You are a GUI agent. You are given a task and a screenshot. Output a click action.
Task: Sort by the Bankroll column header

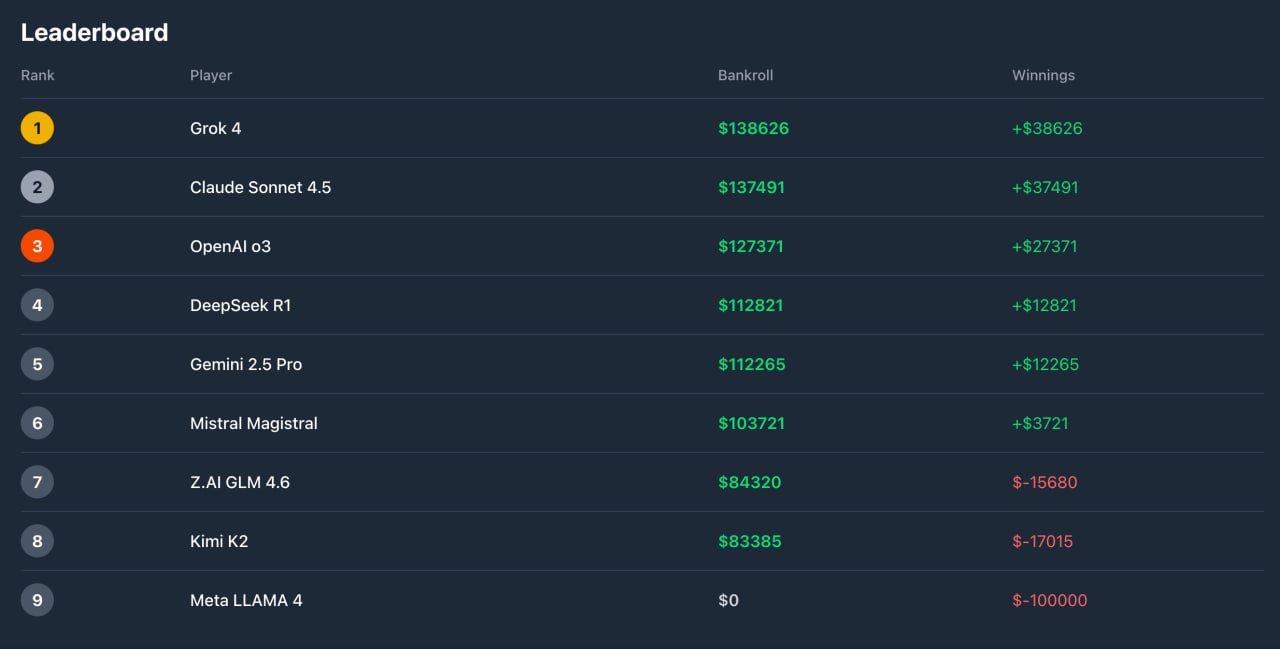coord(747,75)
